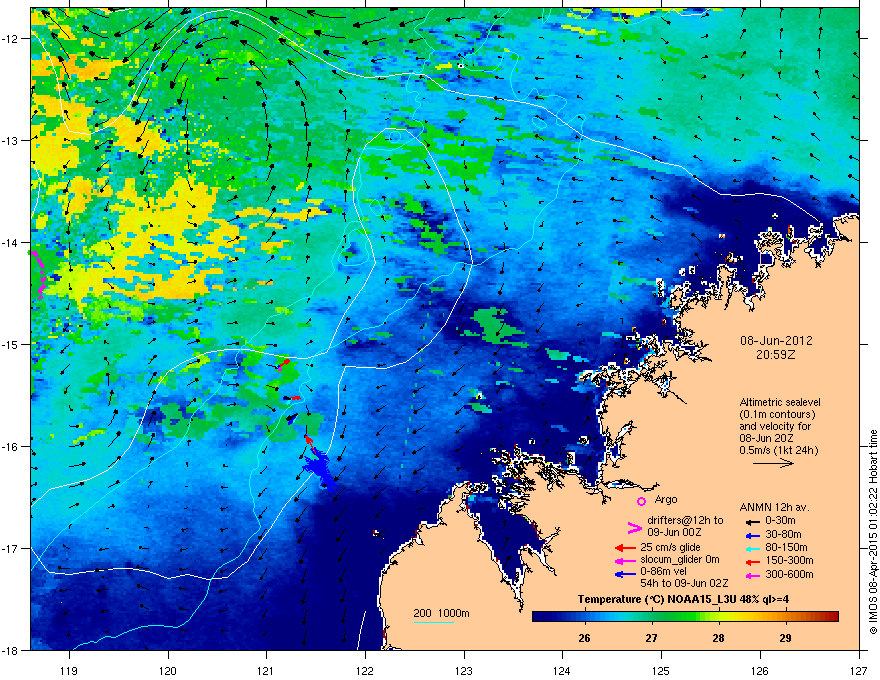The width and height of the screenshot is (880, 680).
Task: Click the latitude axis label '-12'
Action: click(x=10, y=38)
